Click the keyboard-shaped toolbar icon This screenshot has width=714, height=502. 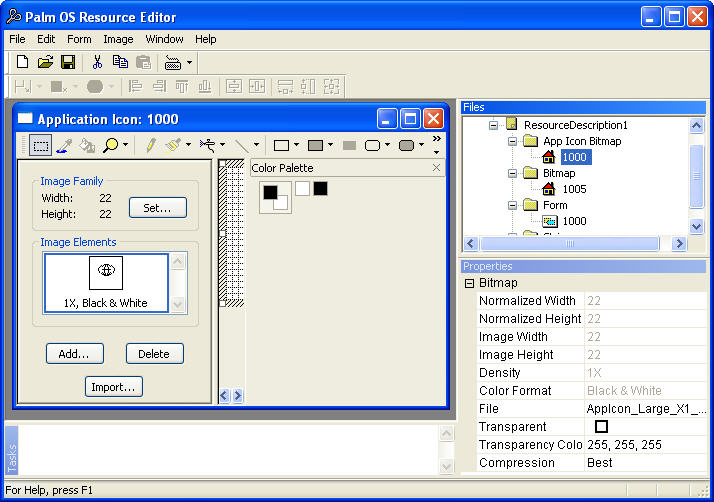(173, 62)
